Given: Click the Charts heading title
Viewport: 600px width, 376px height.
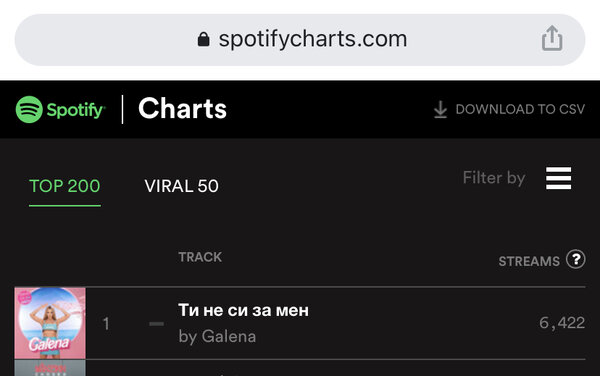Looking at the screenshot, I should (183, 109).
